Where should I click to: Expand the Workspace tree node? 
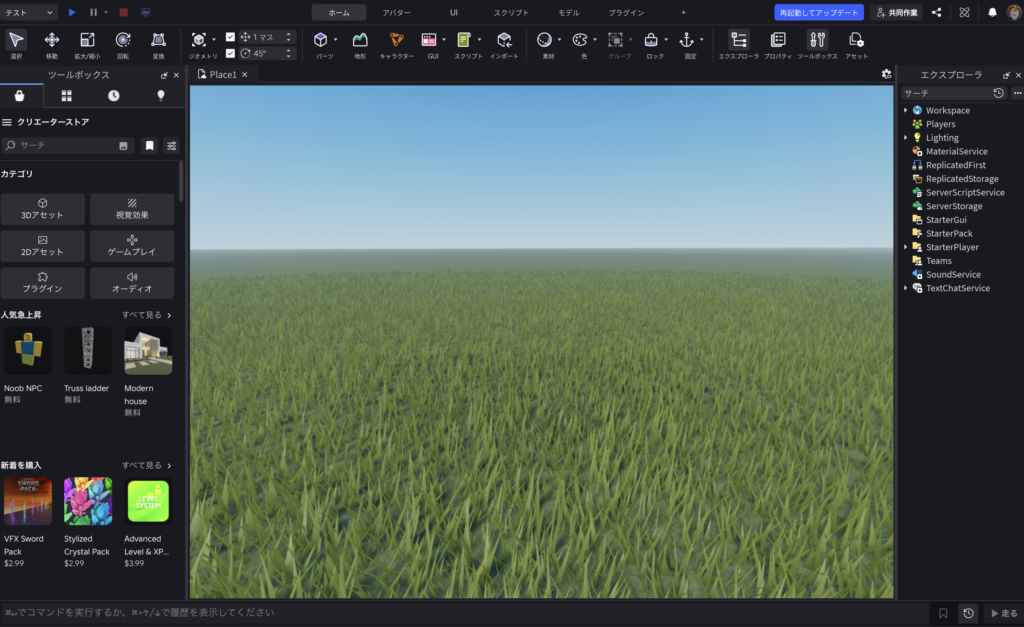906,110
